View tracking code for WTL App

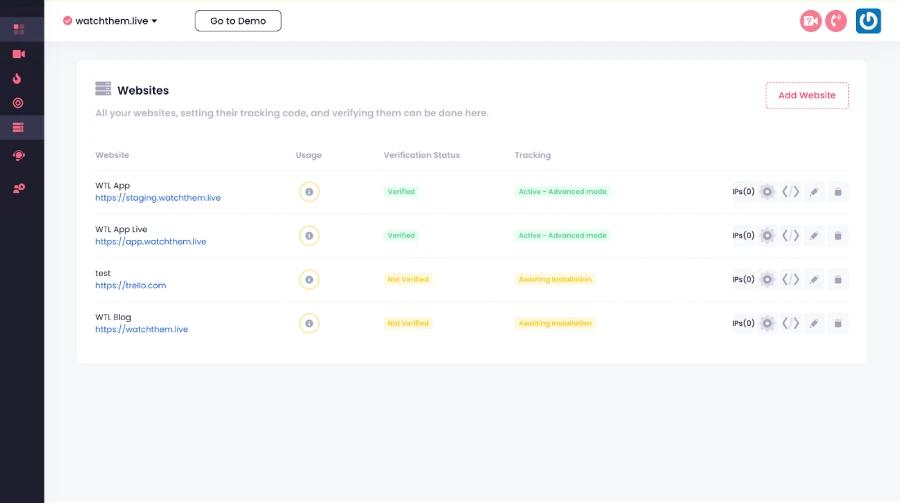[790, 191]
